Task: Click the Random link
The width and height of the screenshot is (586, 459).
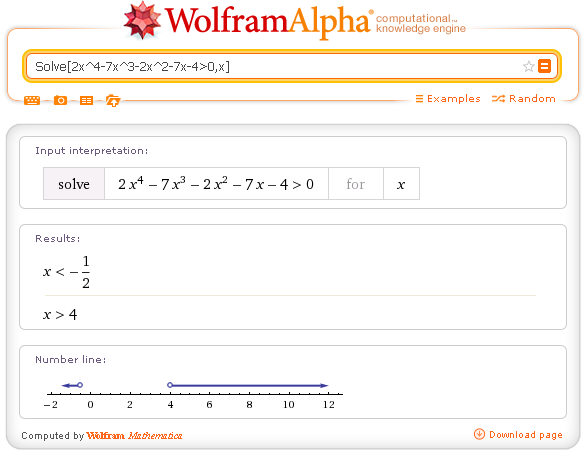Action: 524,99
